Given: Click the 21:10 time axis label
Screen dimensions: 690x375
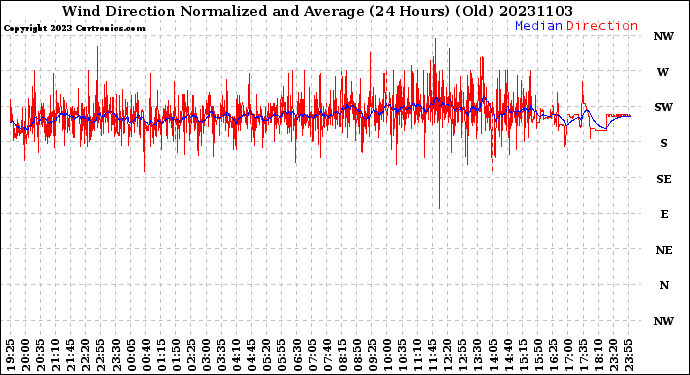Looking at the screenshot, I should (x=55, y=355).
